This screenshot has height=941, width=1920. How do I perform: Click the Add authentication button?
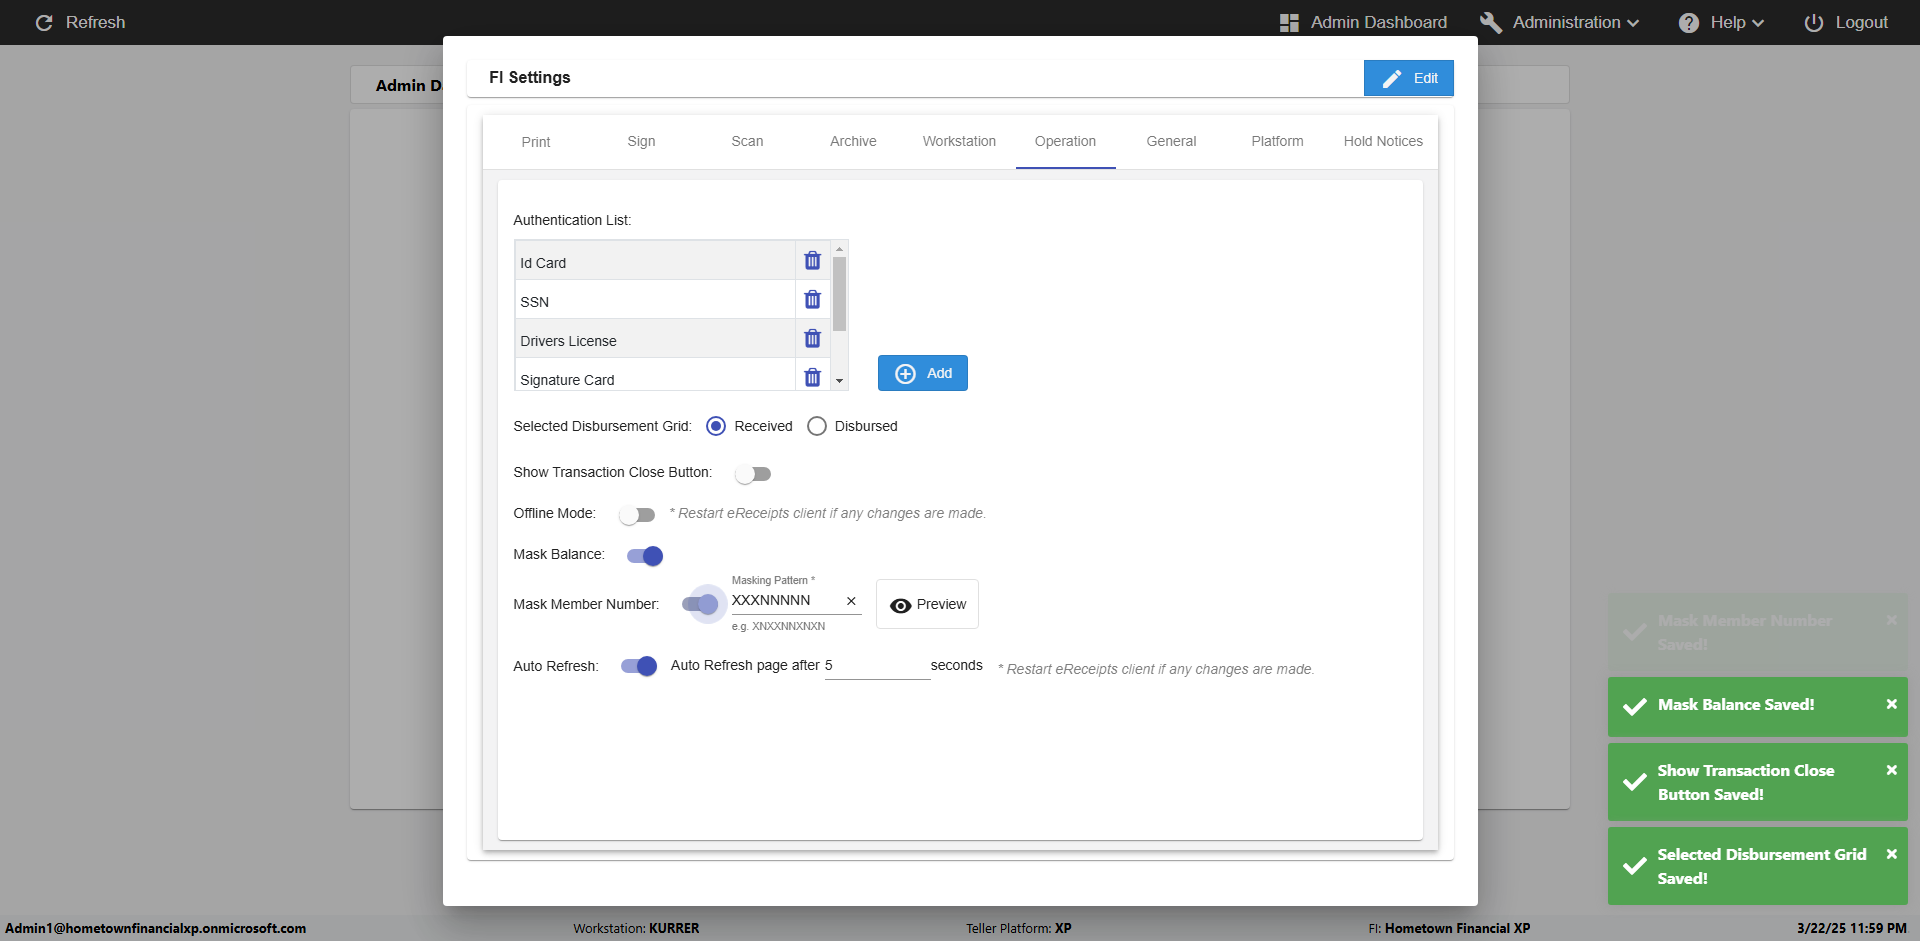coord(922,373)
